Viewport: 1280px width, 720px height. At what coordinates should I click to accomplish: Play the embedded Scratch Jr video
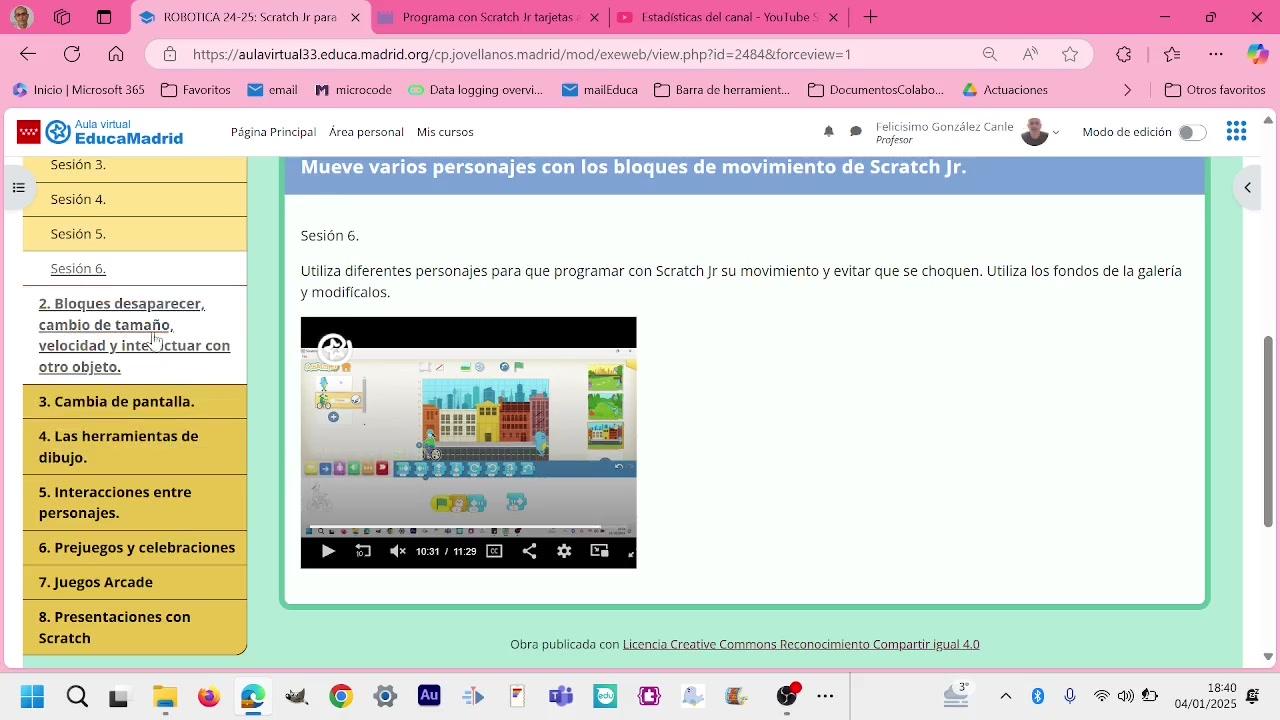(328, 551)
